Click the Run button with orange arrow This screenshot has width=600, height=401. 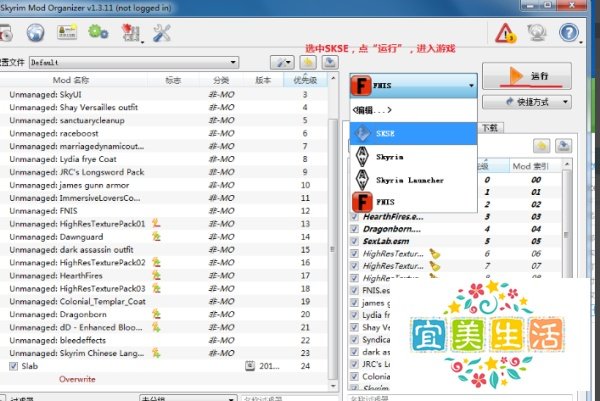[527, 76]
